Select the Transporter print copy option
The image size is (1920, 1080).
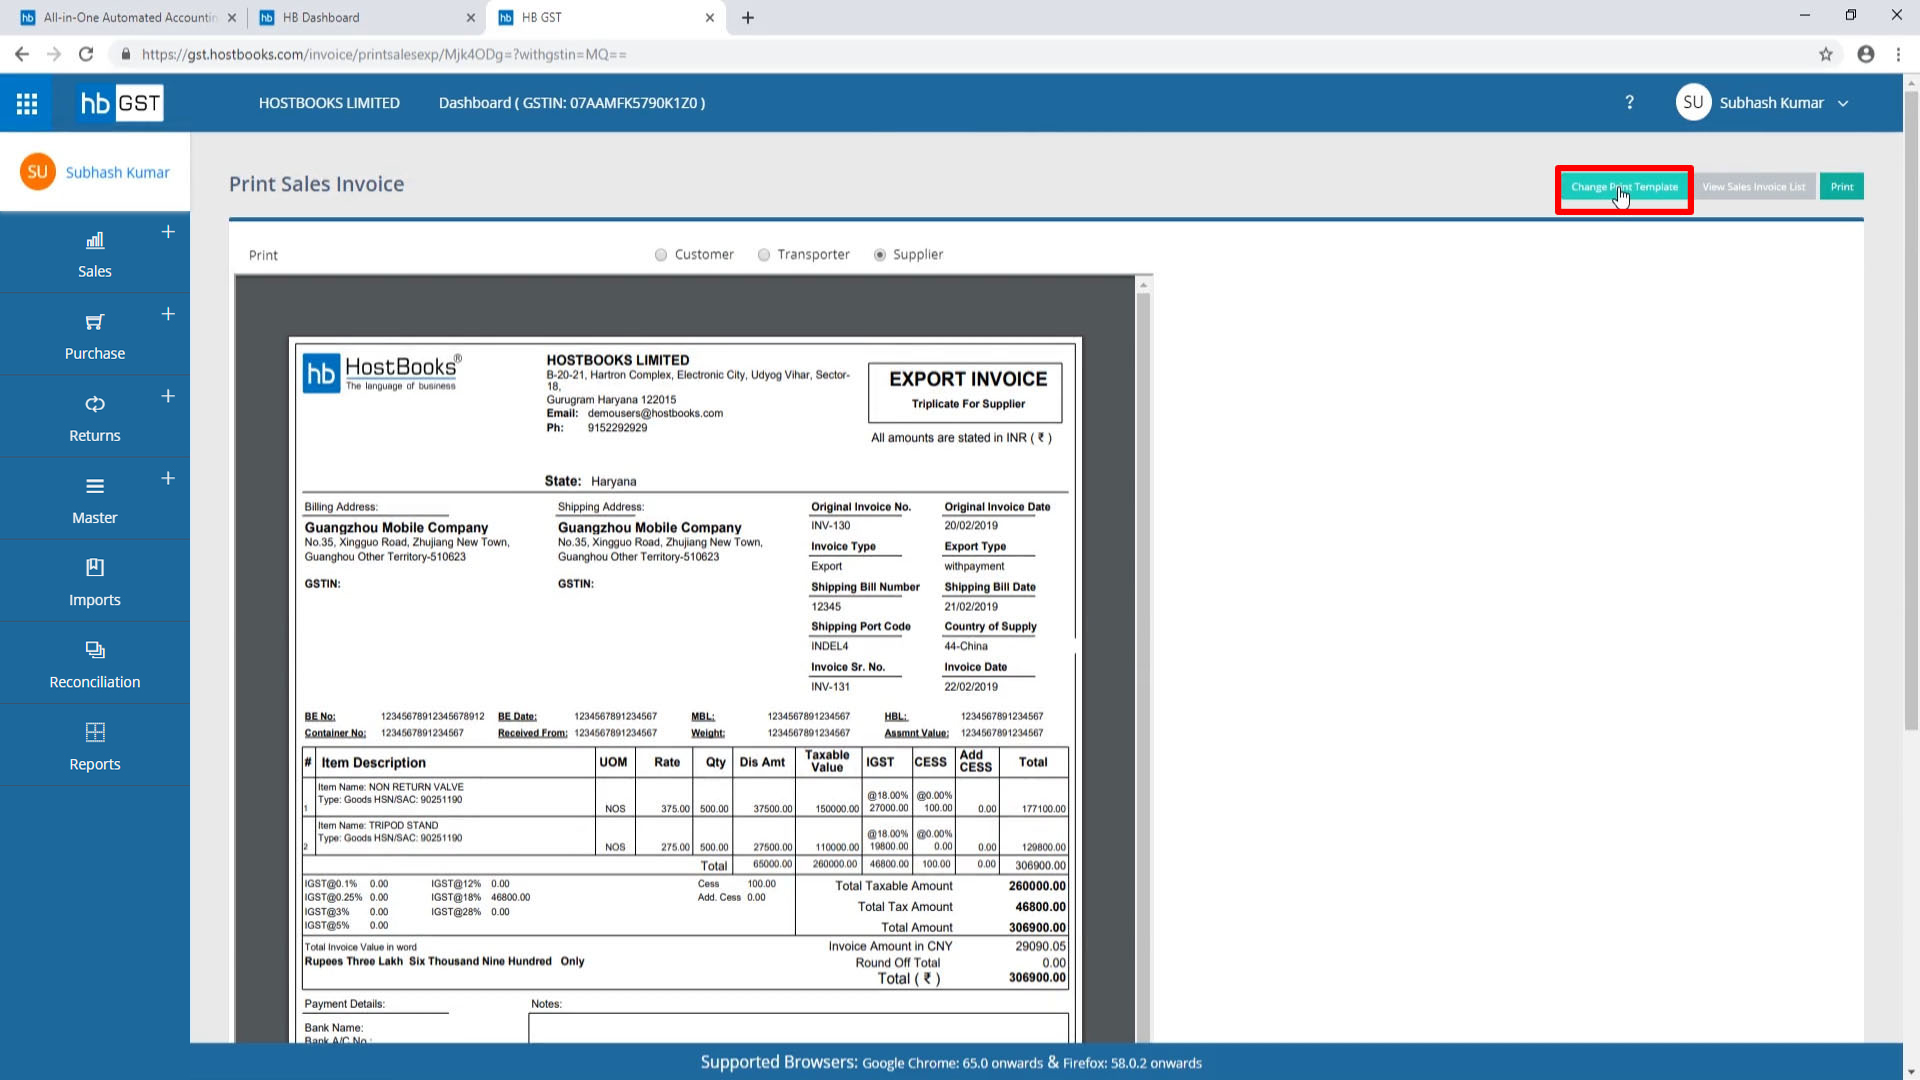764,255
